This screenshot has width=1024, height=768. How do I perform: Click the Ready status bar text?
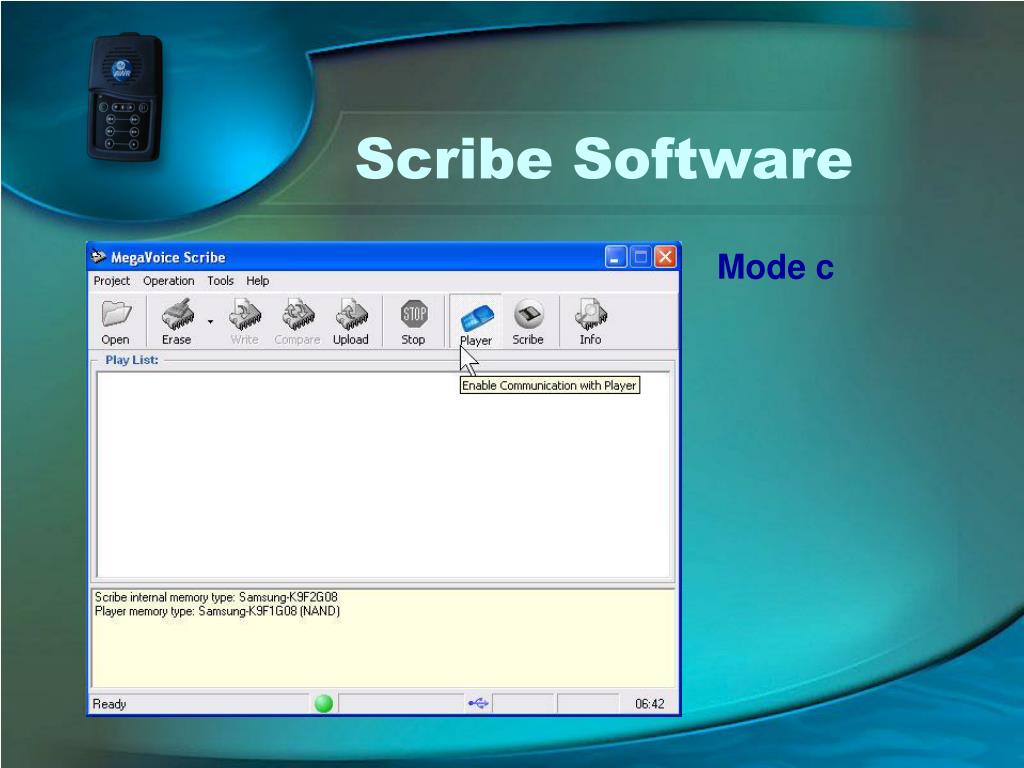pos(109,704)
